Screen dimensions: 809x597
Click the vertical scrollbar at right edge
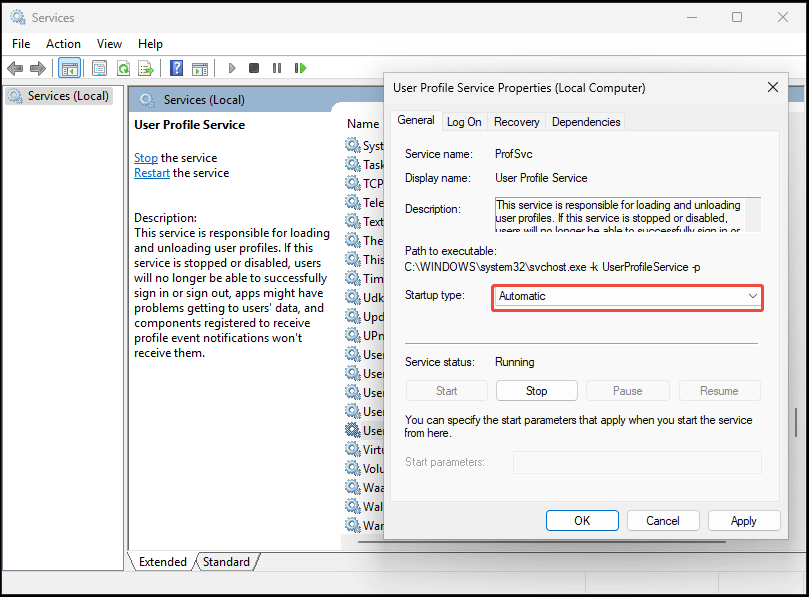tap(796, 422)
